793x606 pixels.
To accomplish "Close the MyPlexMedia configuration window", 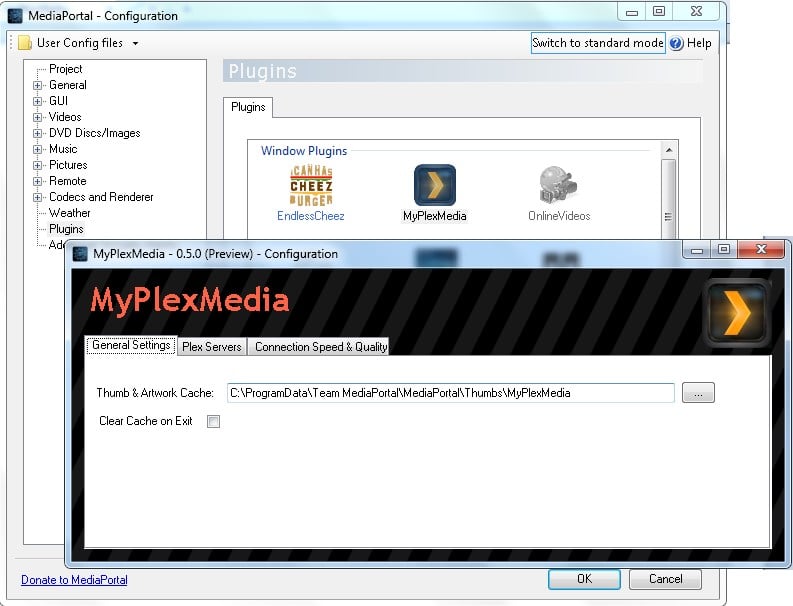I will click(x=761, y=249).
